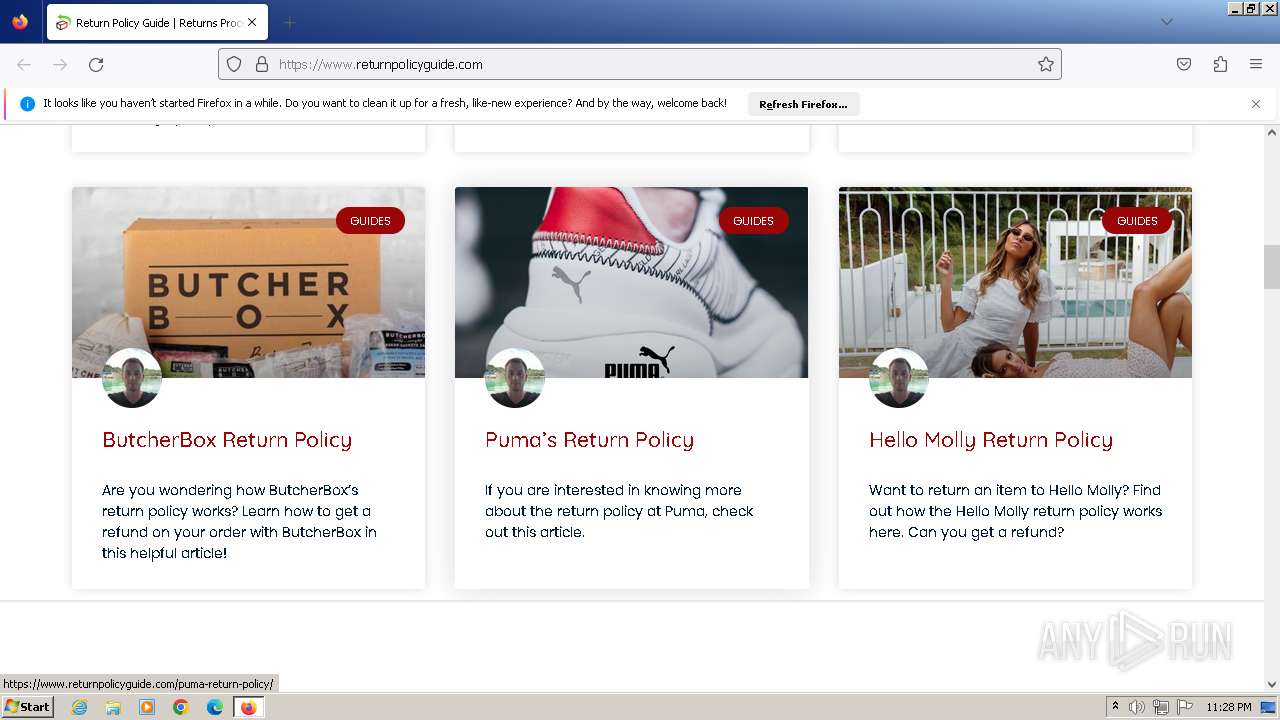Open the Action Center flag icon
The height and width of the screenshot is (720, 1280).
coord(1185,707)
